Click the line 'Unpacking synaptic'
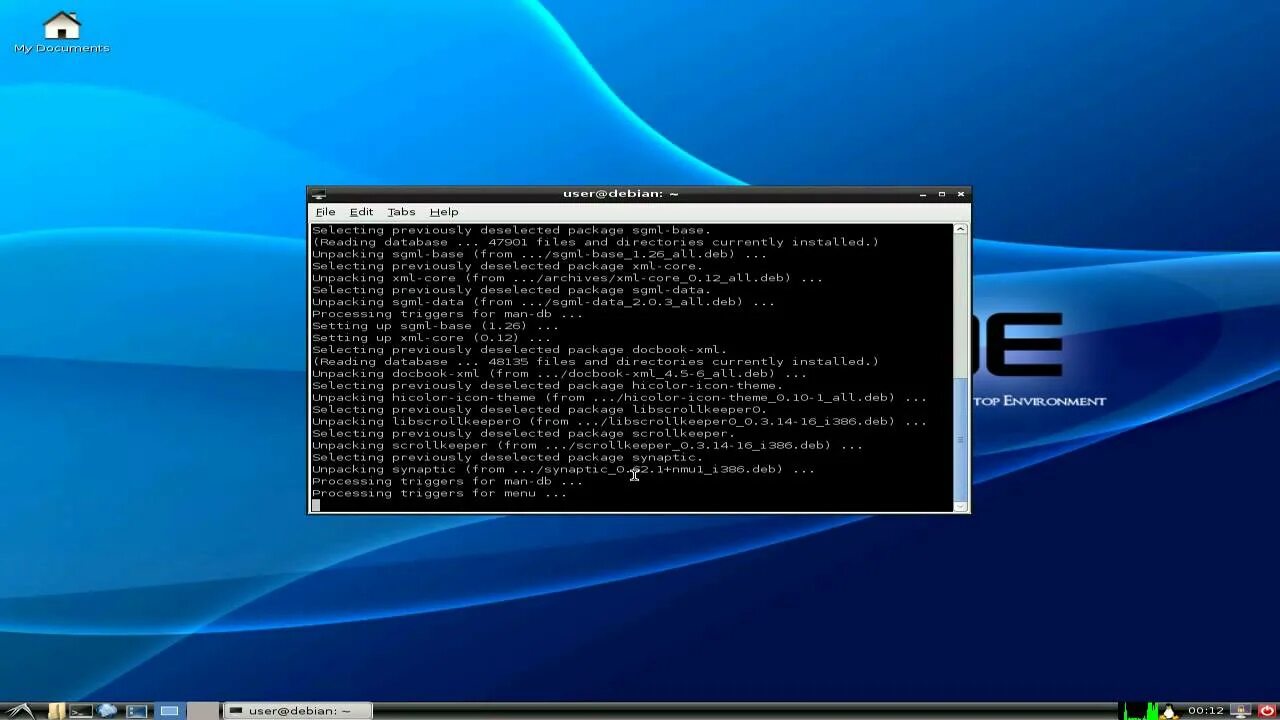 pyautogui.click(x=563, y=469)
